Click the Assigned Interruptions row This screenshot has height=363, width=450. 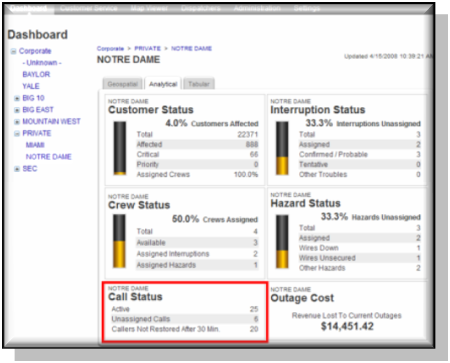tap(197, 254)
